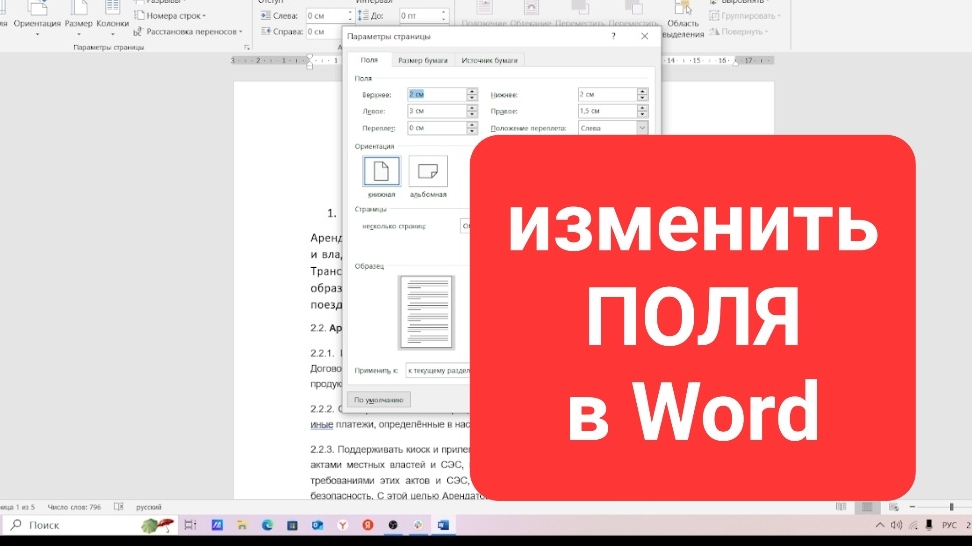Click the Нижнее margin spinner arrows

click(642, 94)
